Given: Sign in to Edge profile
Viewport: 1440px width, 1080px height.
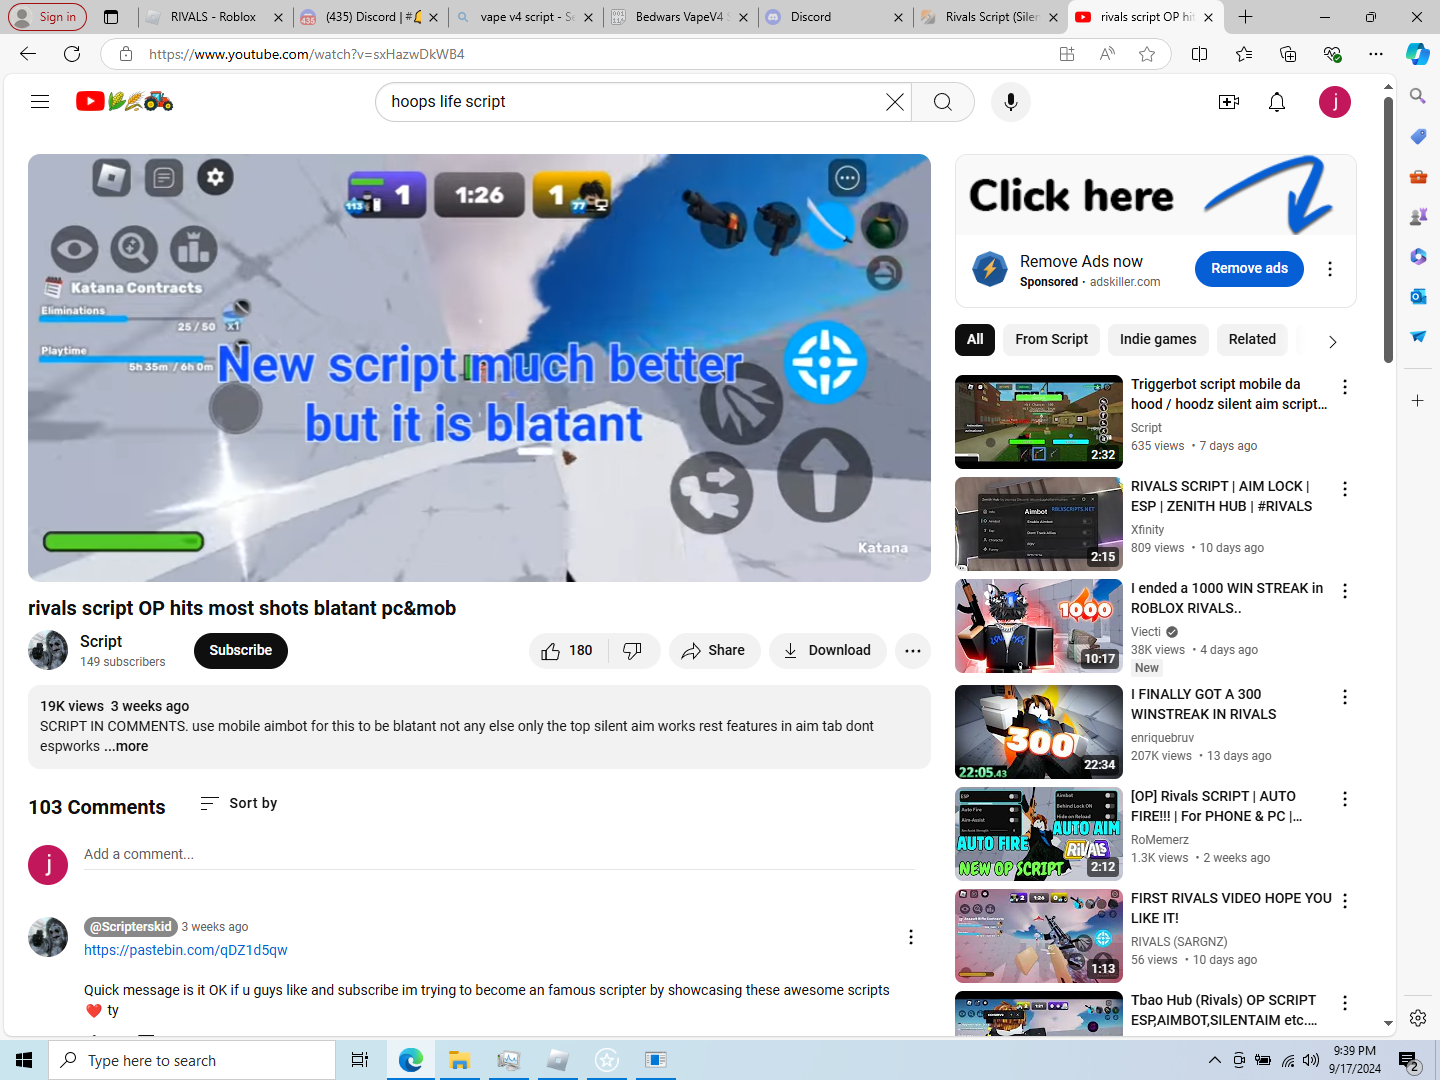Looking at the screenshot, I should [x=46, y=17].
